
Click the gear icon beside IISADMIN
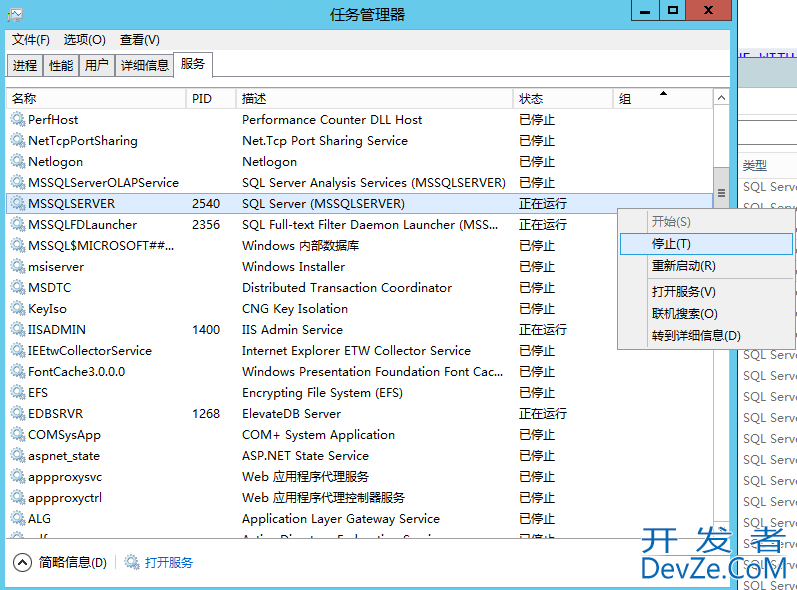(18, 329)
